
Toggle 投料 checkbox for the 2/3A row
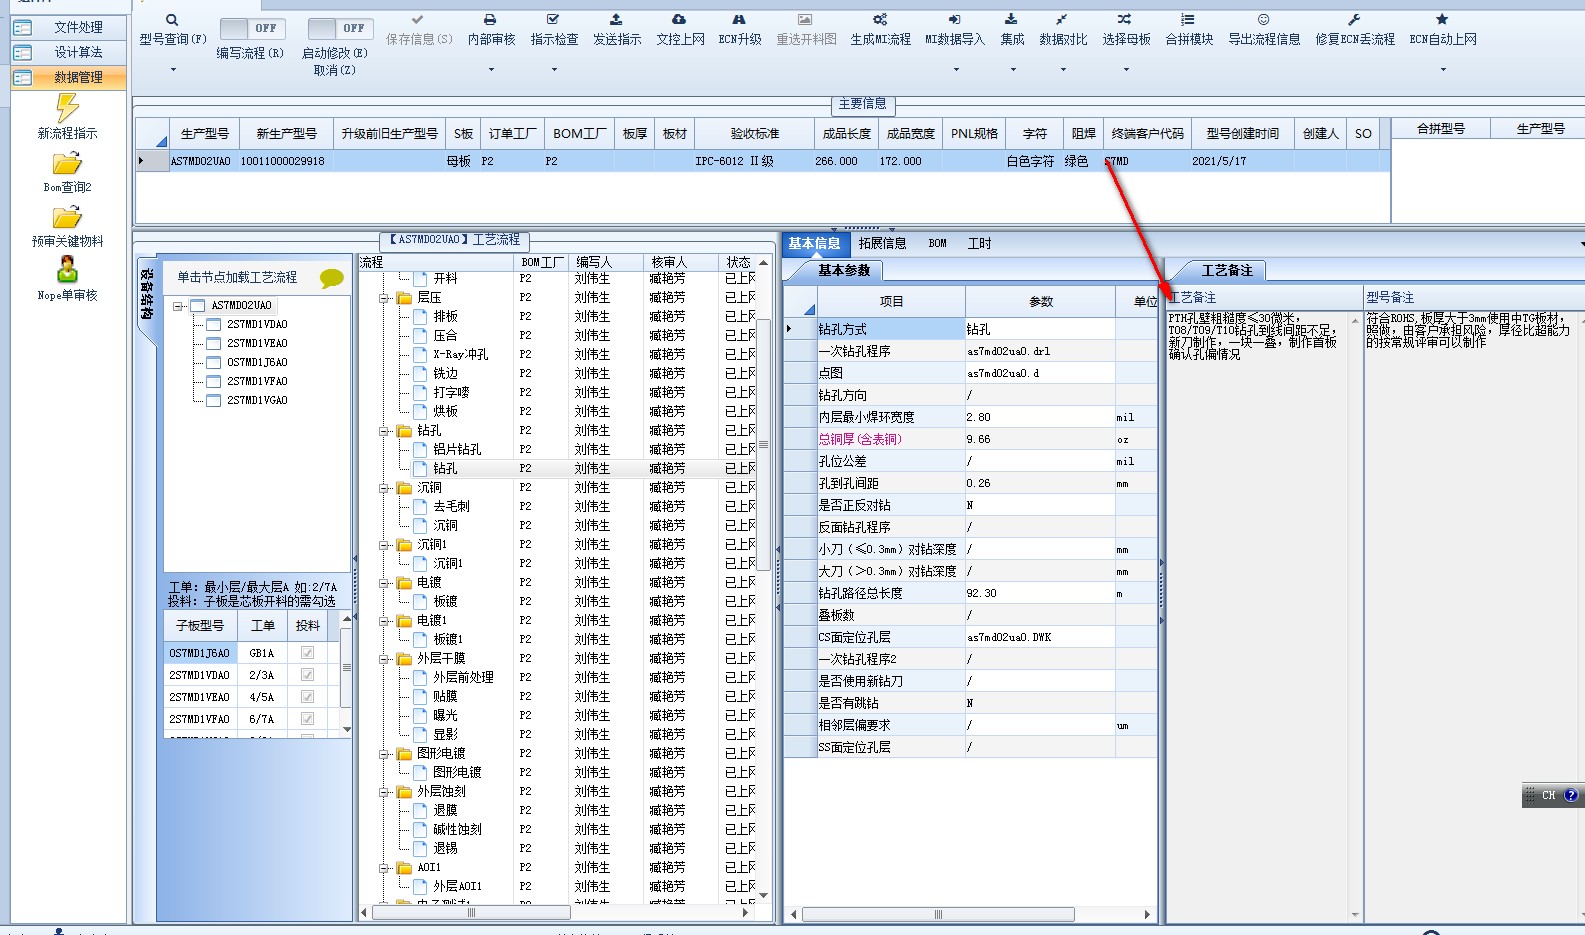point(307,675)
